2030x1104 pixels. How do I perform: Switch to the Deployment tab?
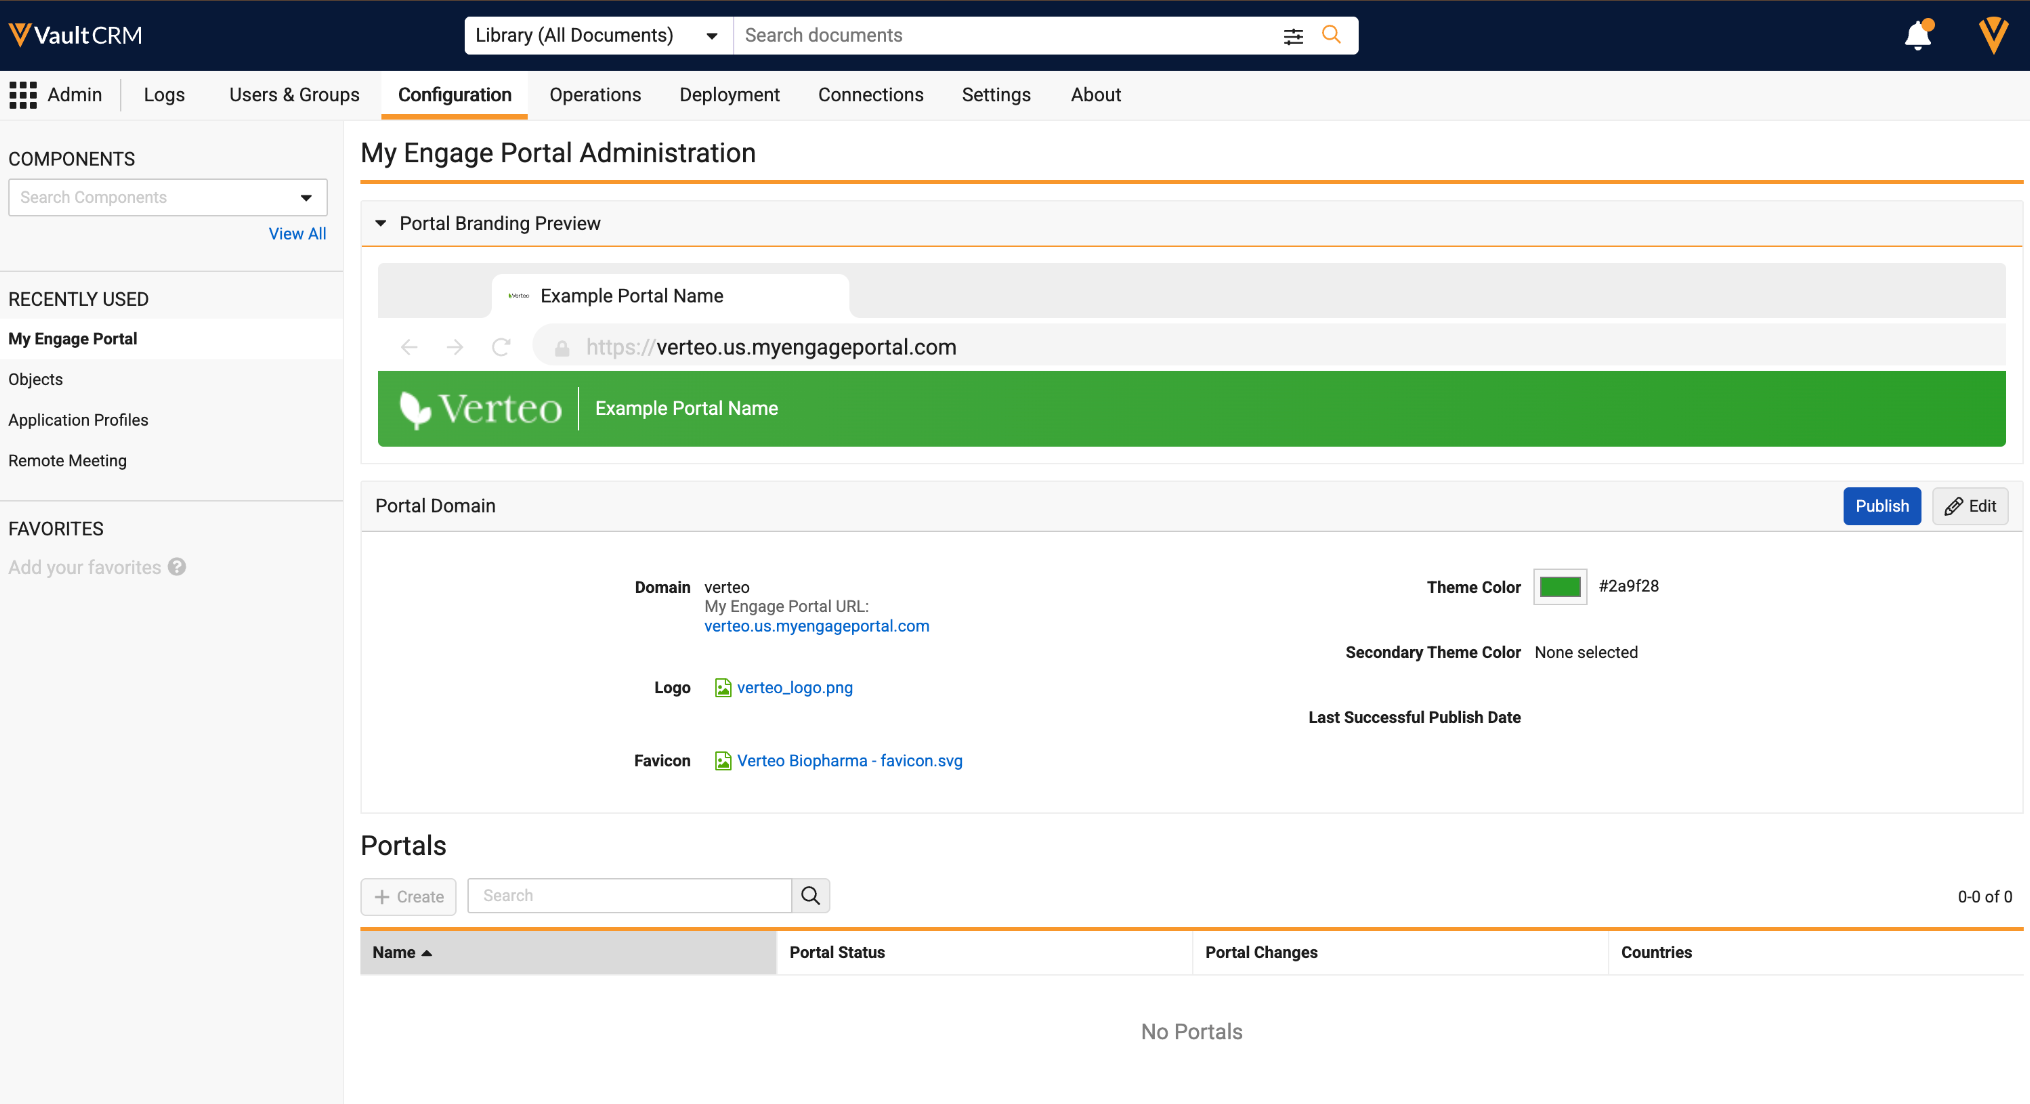coord(730,95)
